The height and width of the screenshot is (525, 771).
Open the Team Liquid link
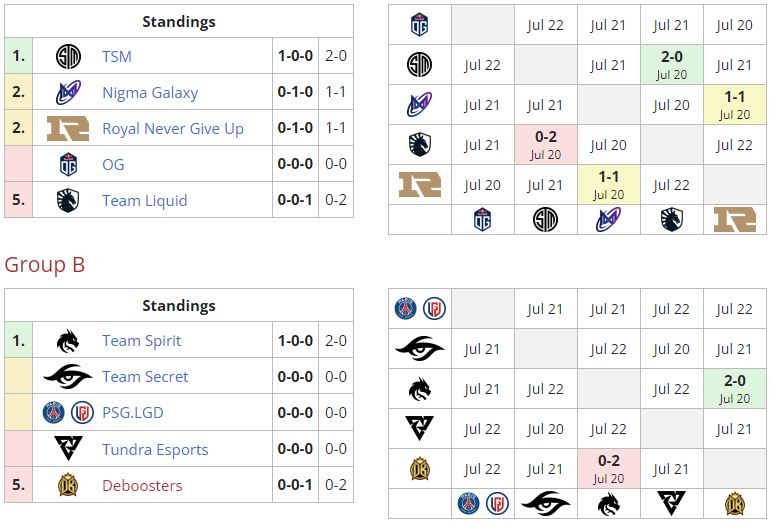click(x=144, y=201)
